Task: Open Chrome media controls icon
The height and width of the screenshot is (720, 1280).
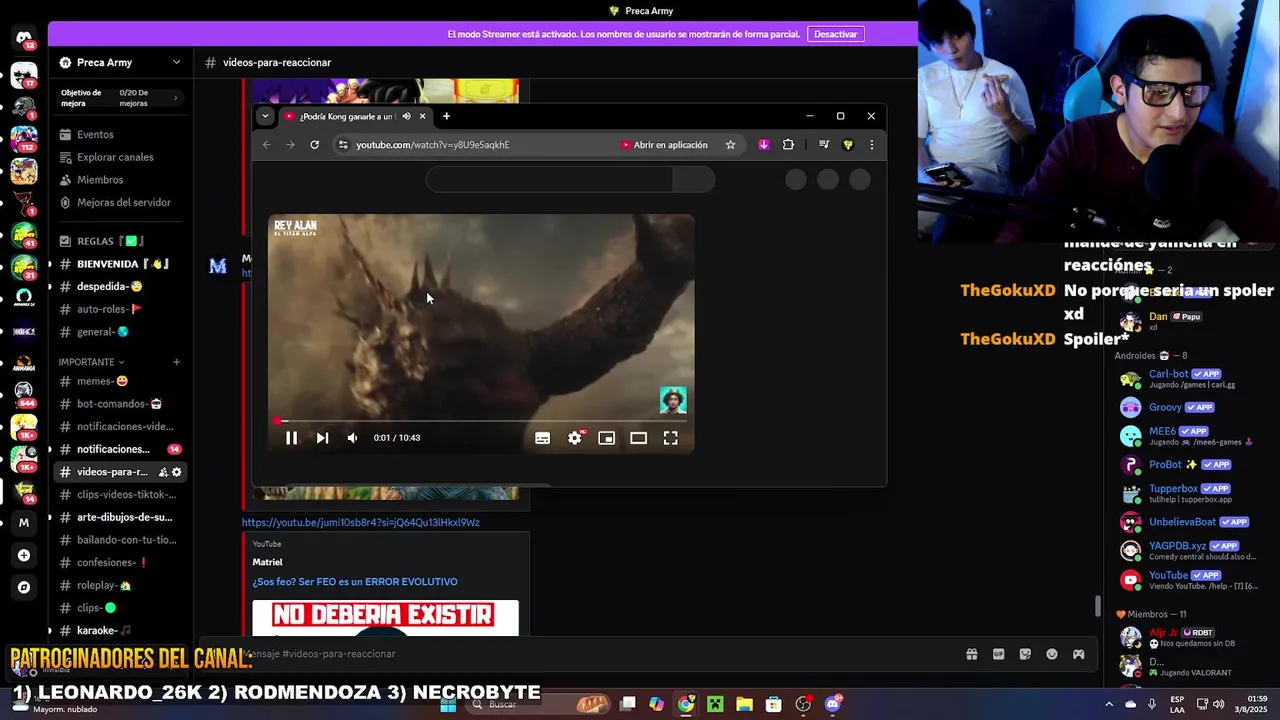Action: [x=824, y=145]
